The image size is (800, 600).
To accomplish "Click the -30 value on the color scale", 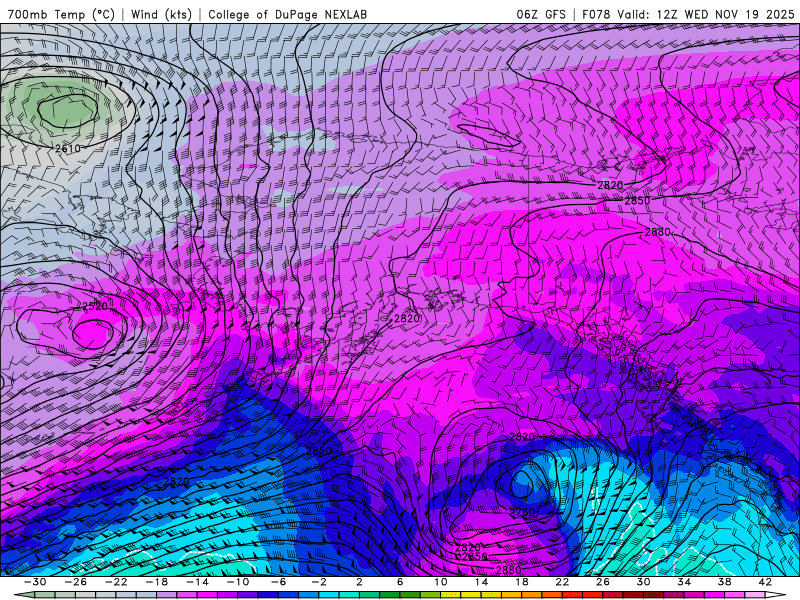I will point(35,582).
